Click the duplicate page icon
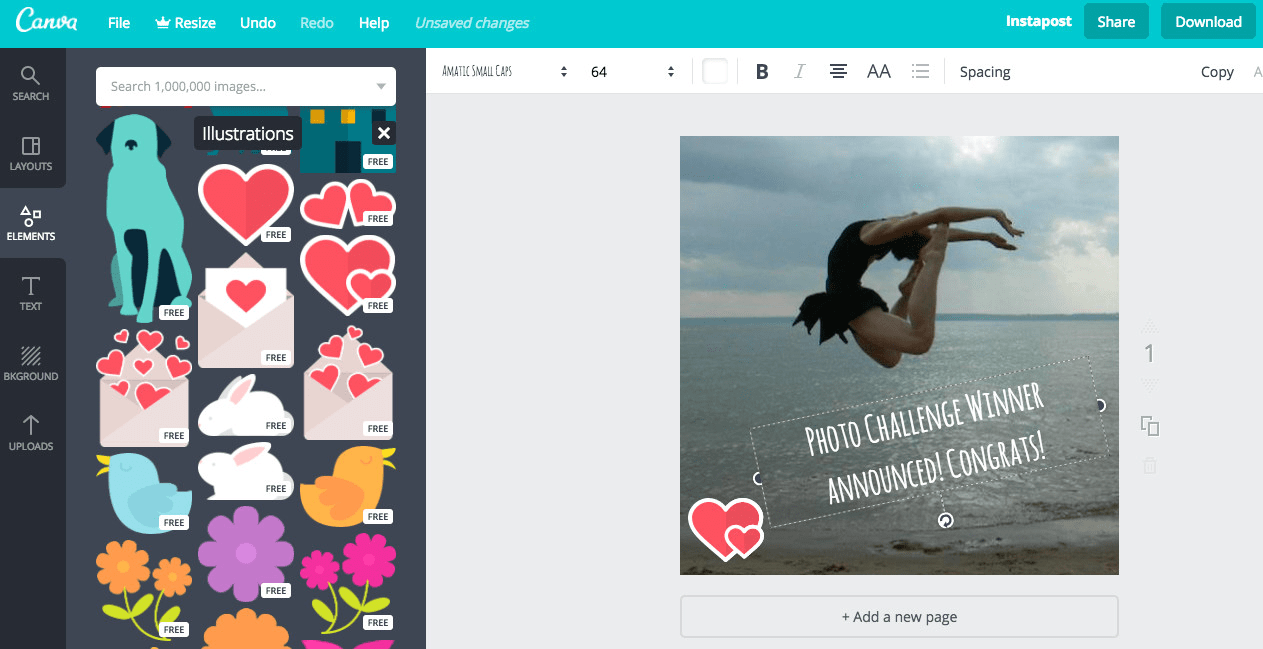Screen dimensions: 1263x649 coord(1149,425)
